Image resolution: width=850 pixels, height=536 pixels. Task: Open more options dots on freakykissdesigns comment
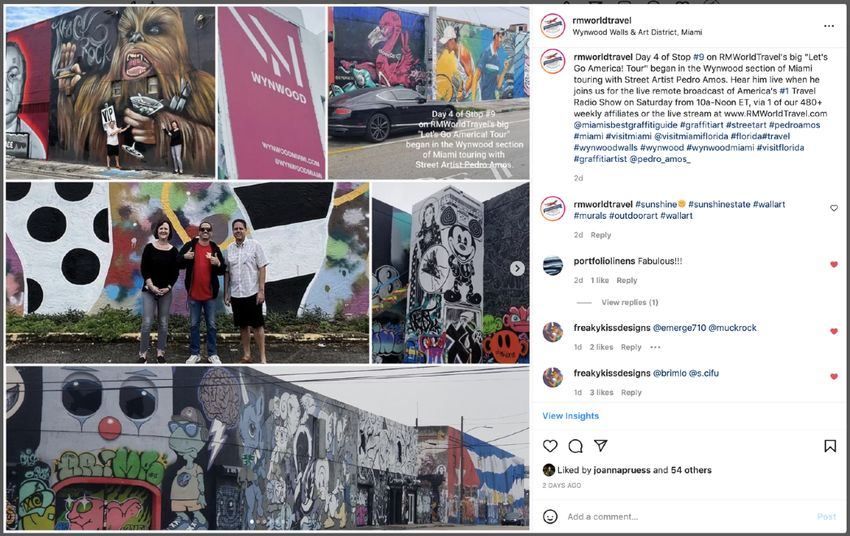tap(655, 347)
